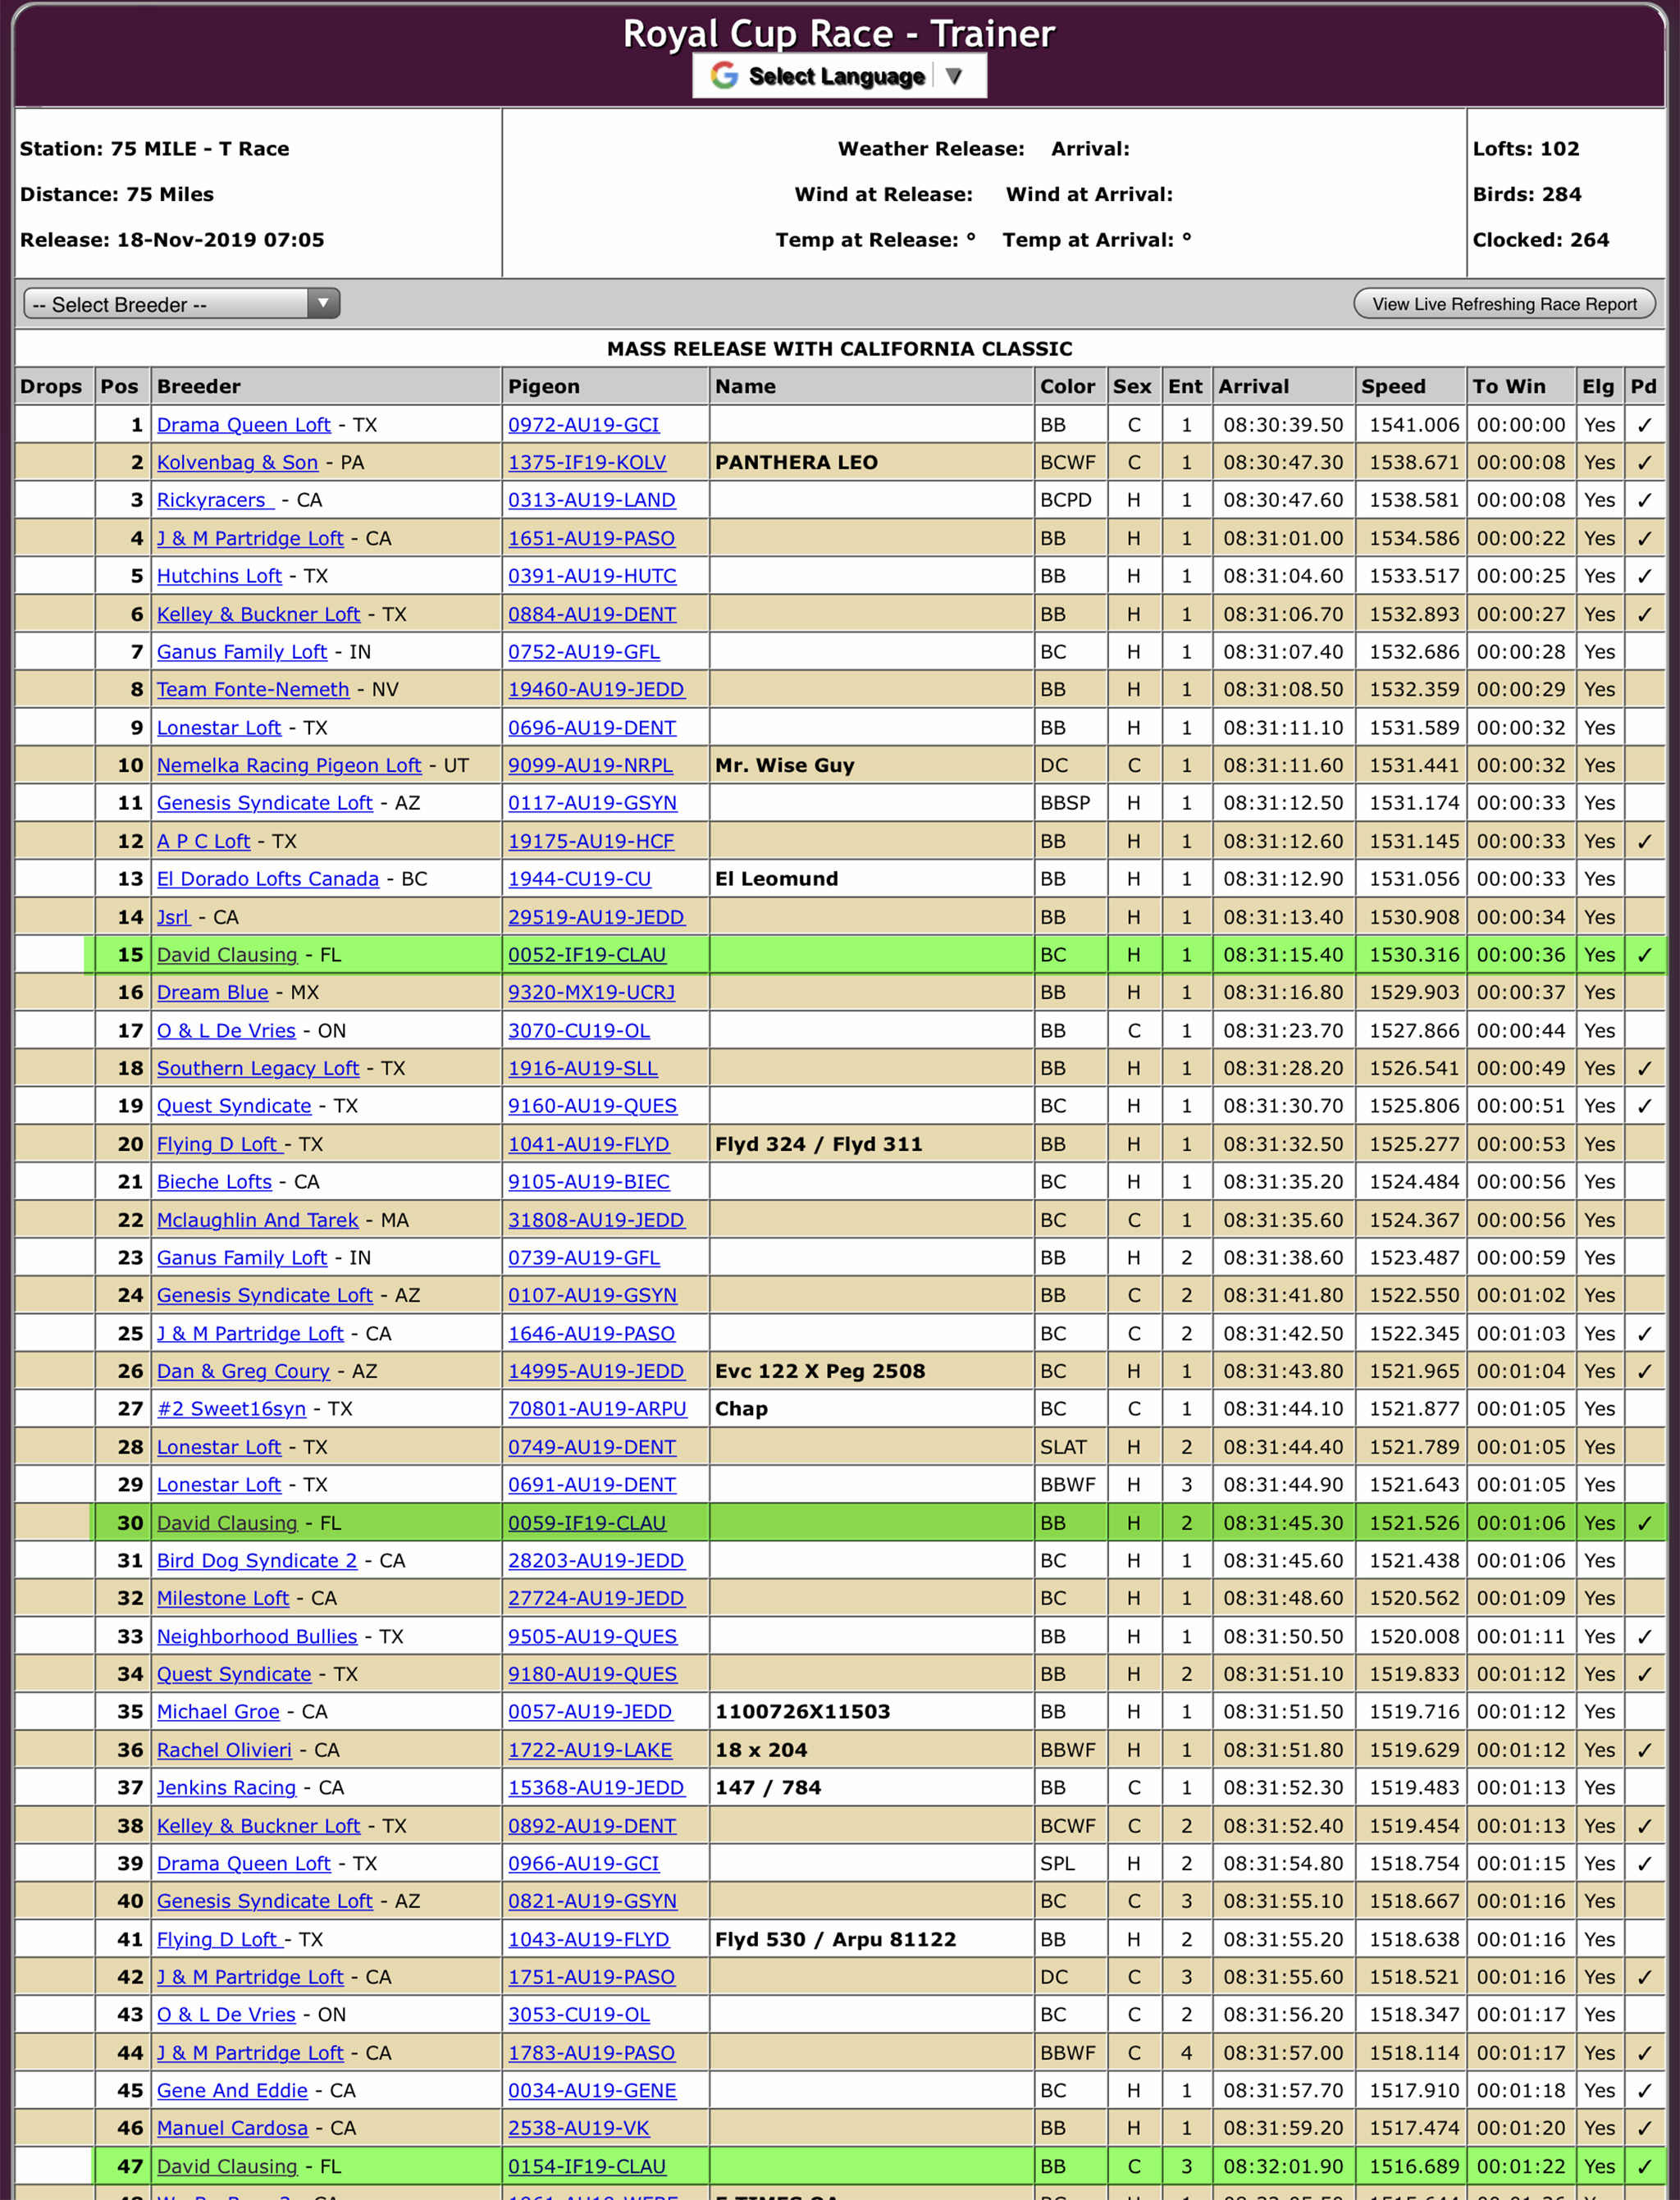The width and height of the screenshot is (1680, 2200).
Task: Open El Dorado Lofts Canada breeder link
Action: tap(267, 879)
